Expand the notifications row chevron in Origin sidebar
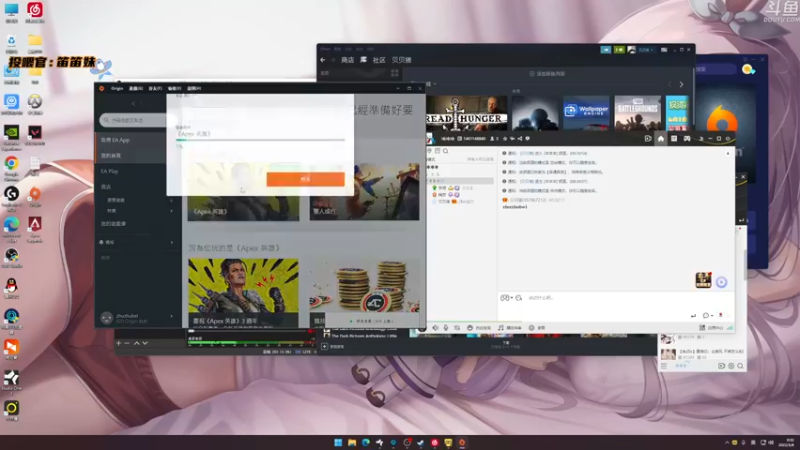This screenshot has height=450, width=800. tap(171, 242)
